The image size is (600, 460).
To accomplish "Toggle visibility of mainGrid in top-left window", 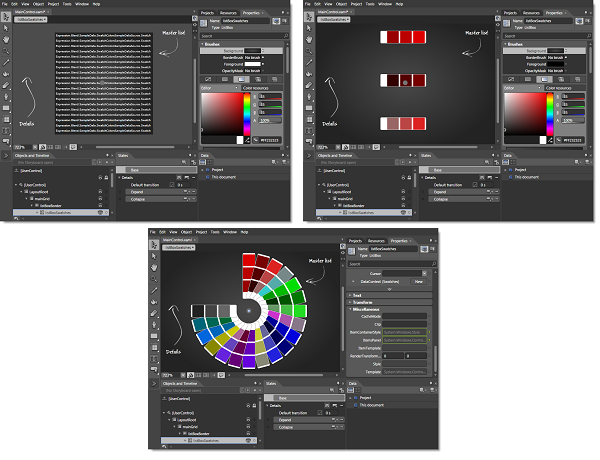I will click(100, 198).
